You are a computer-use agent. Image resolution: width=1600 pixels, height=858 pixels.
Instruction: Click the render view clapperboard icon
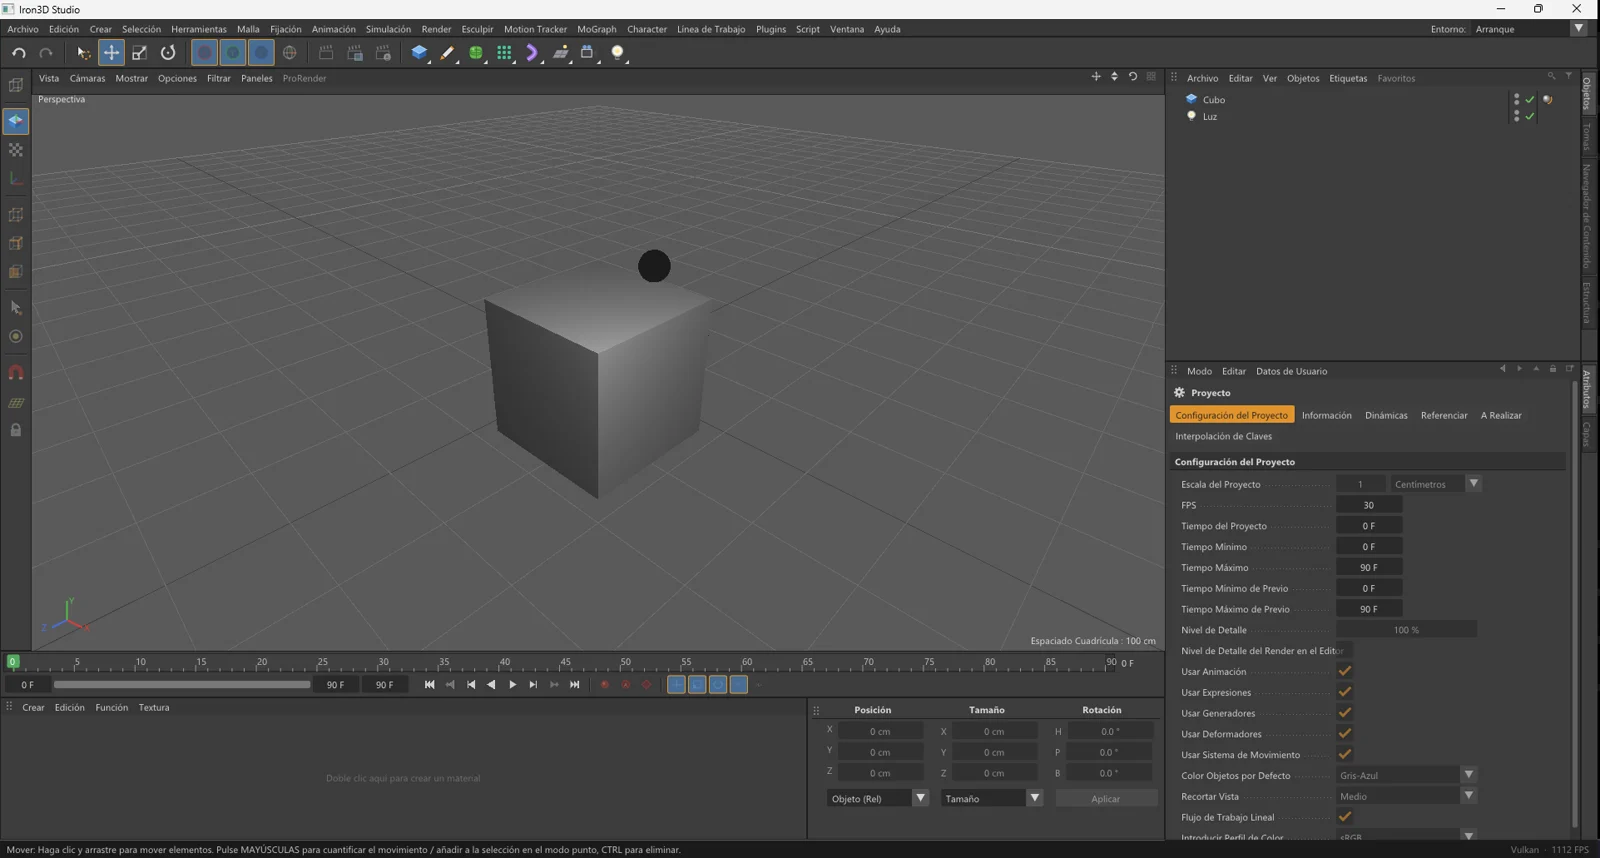coord(326,53)
